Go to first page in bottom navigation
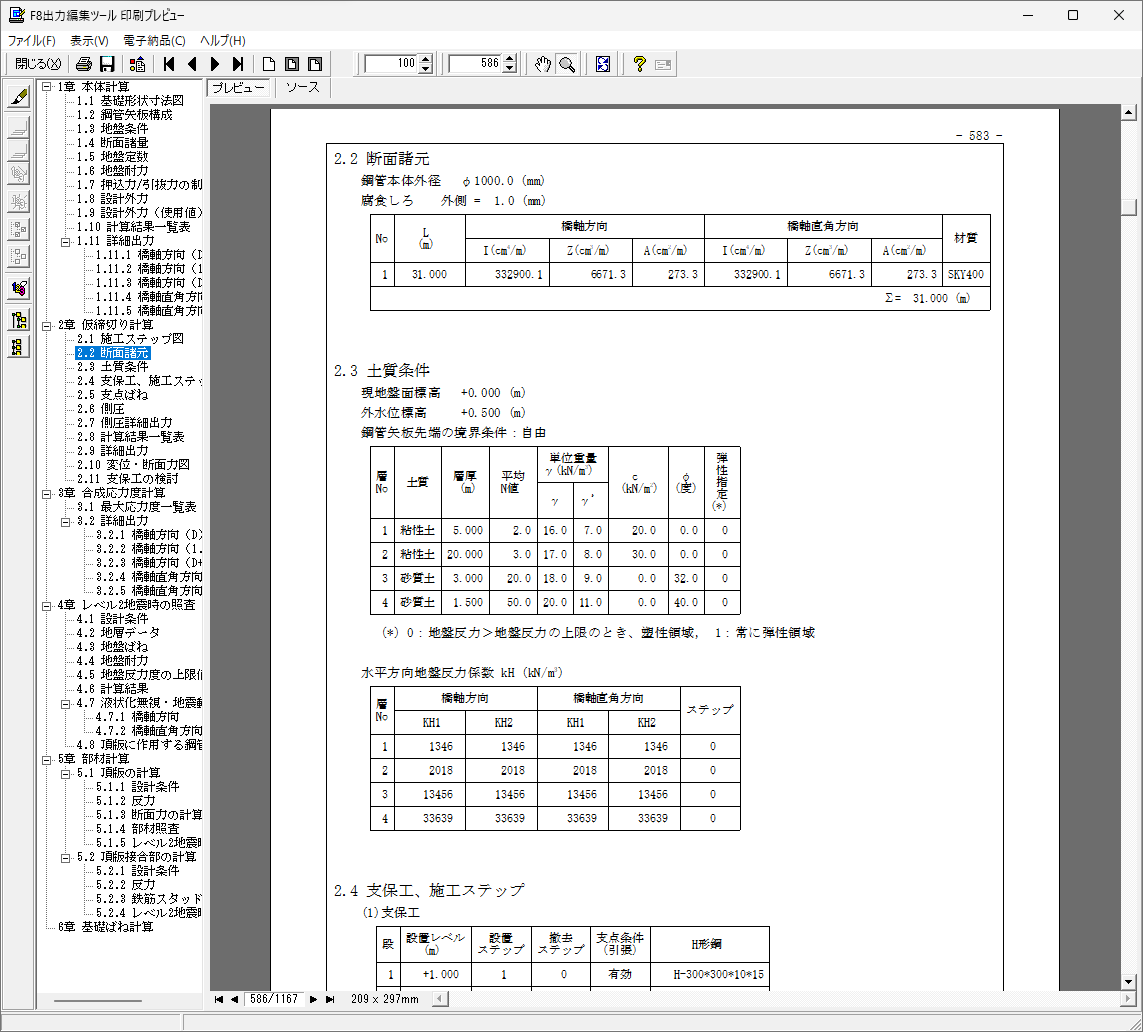Screen dimensions: 1143x1032 coord(219,999)
